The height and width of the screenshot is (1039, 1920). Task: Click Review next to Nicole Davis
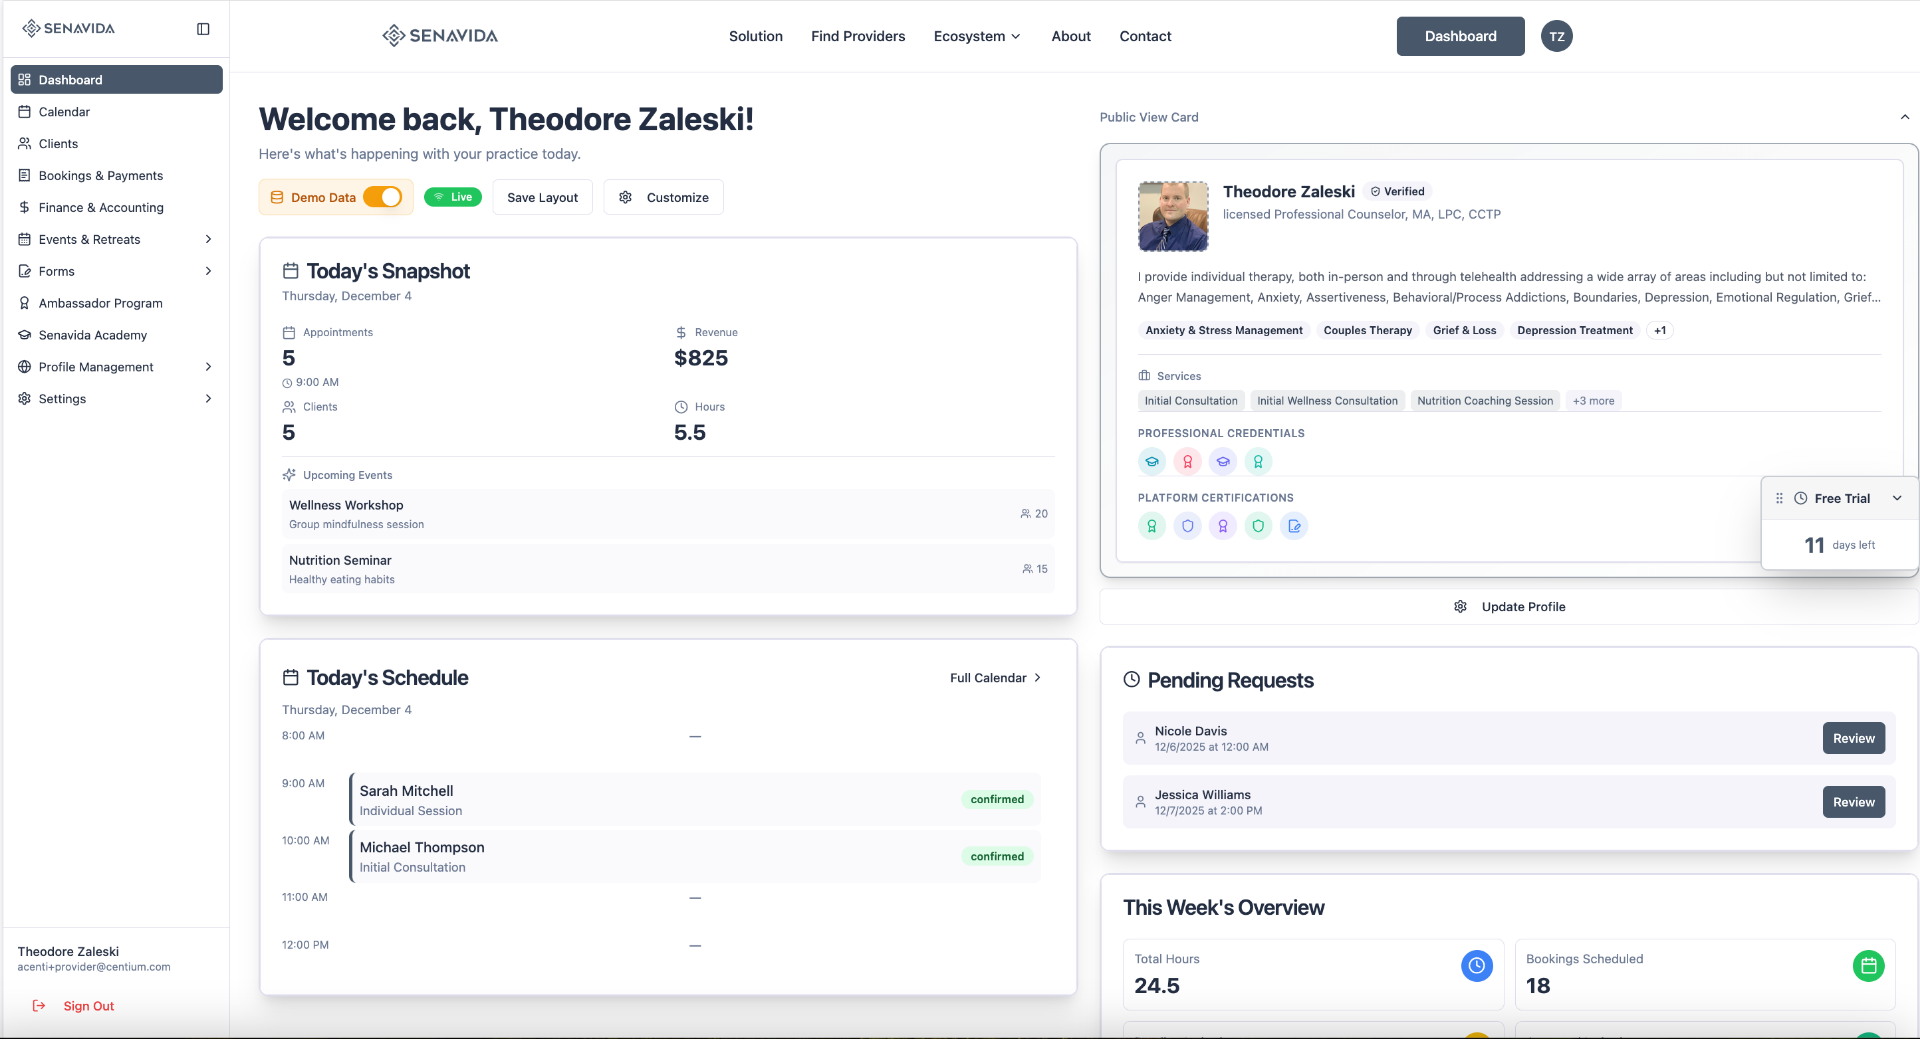pos(1853,738)
